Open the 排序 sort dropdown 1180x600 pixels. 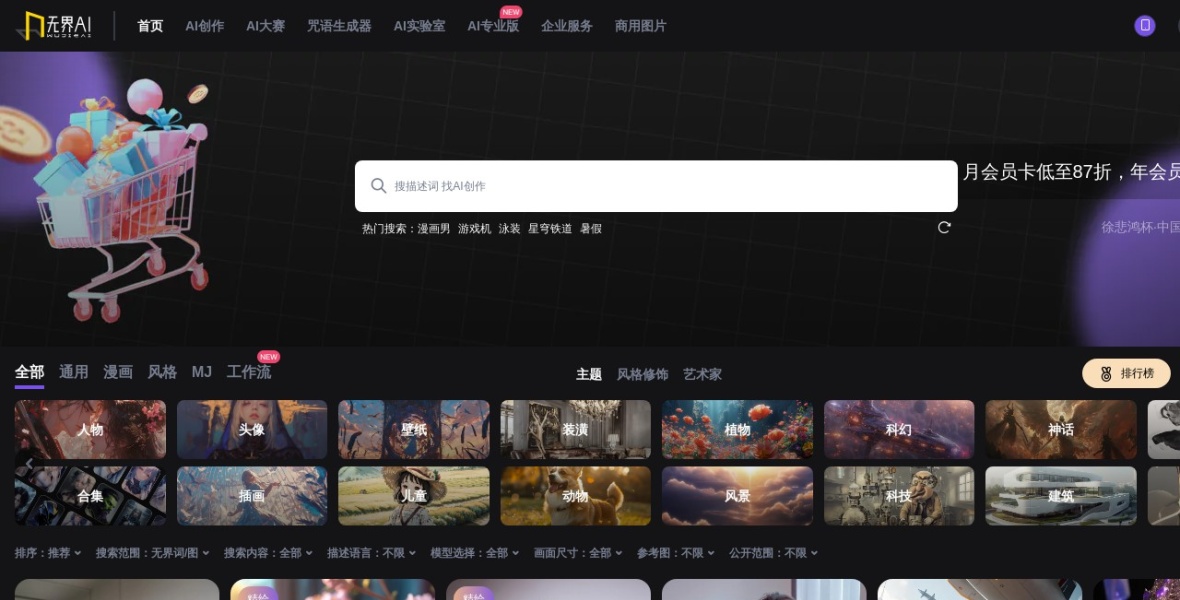click(x=47, y=551)
